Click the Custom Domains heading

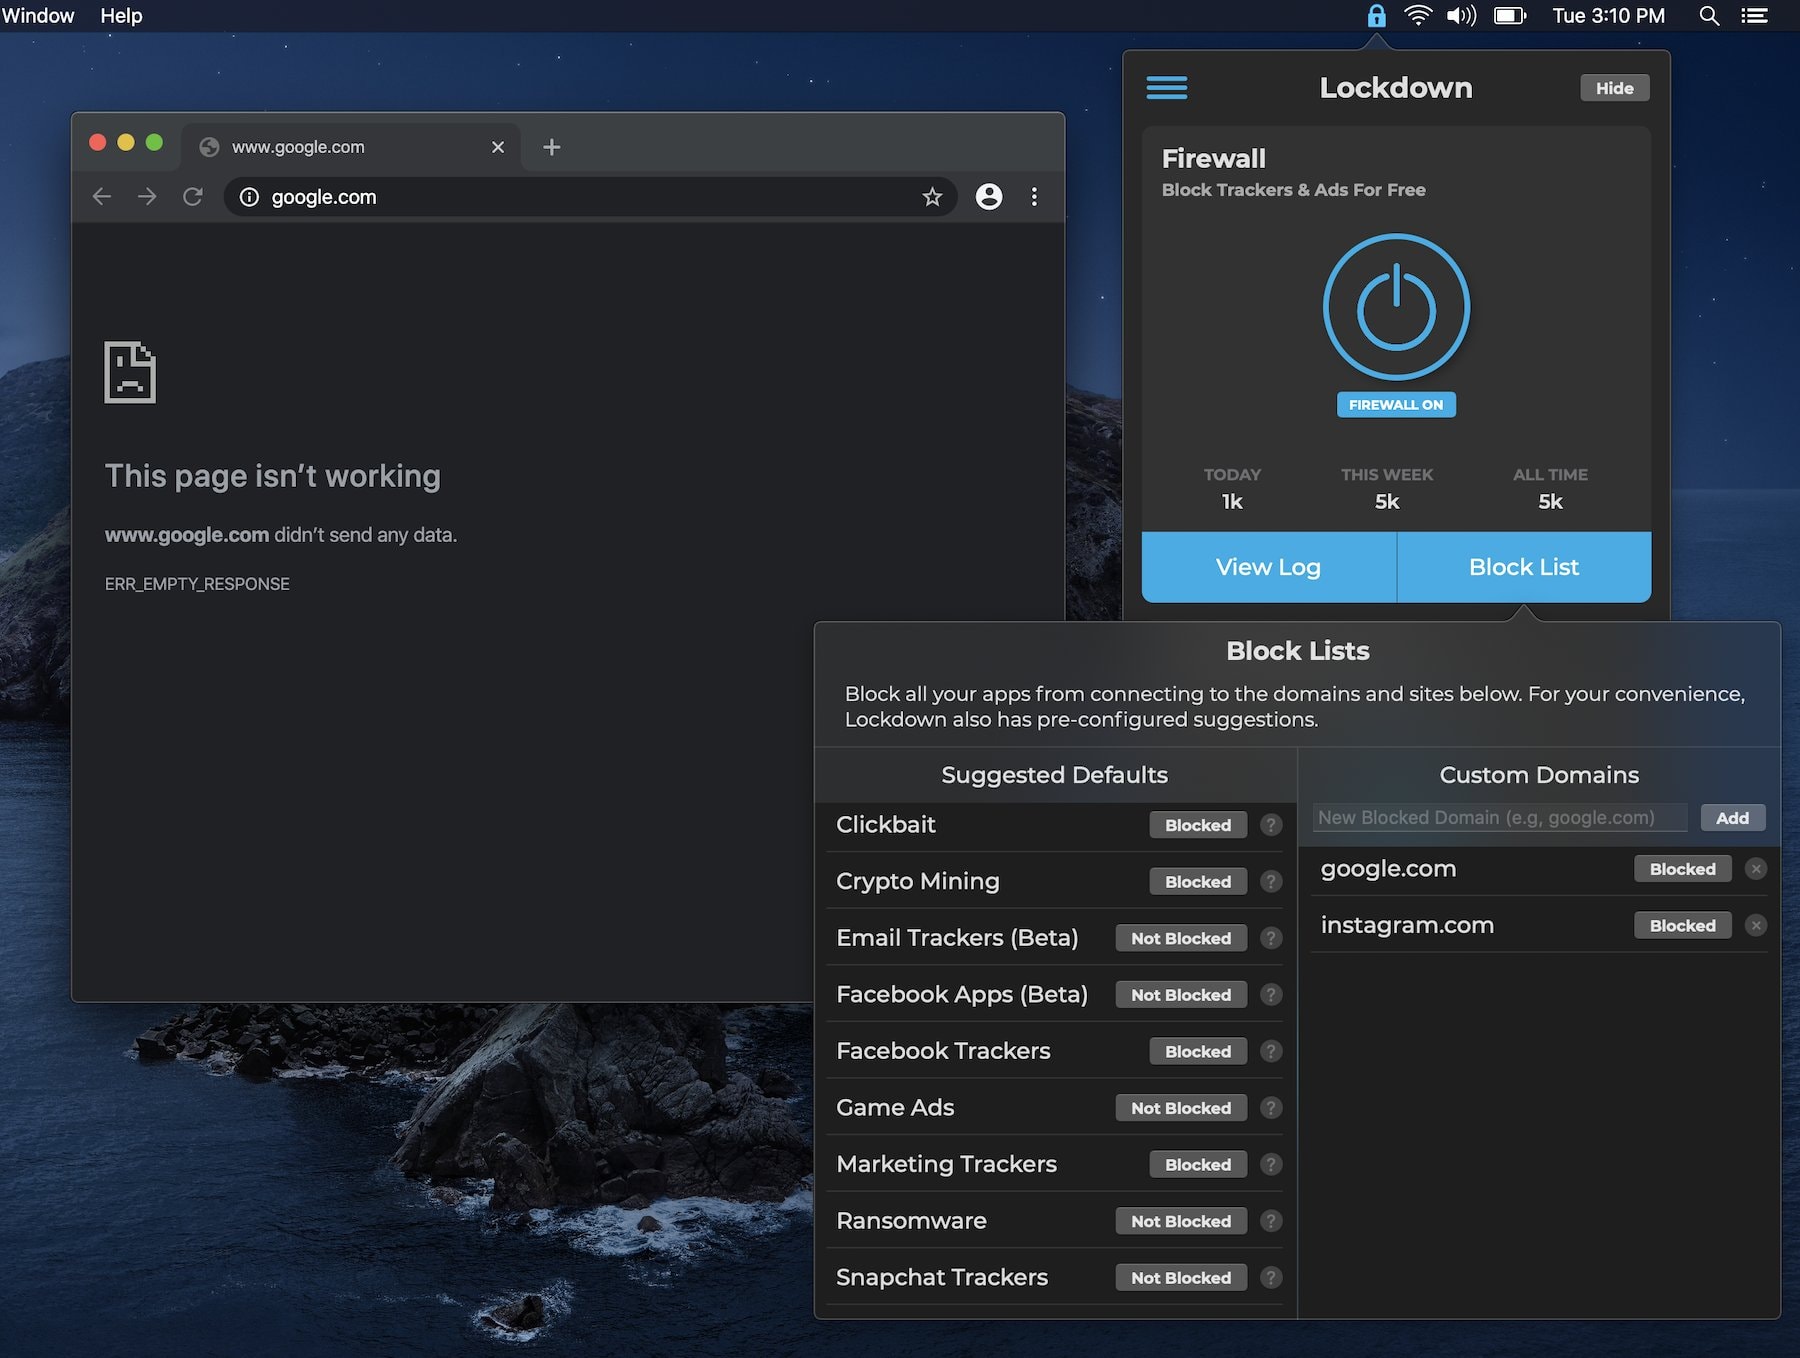(x=1539, y=775)
